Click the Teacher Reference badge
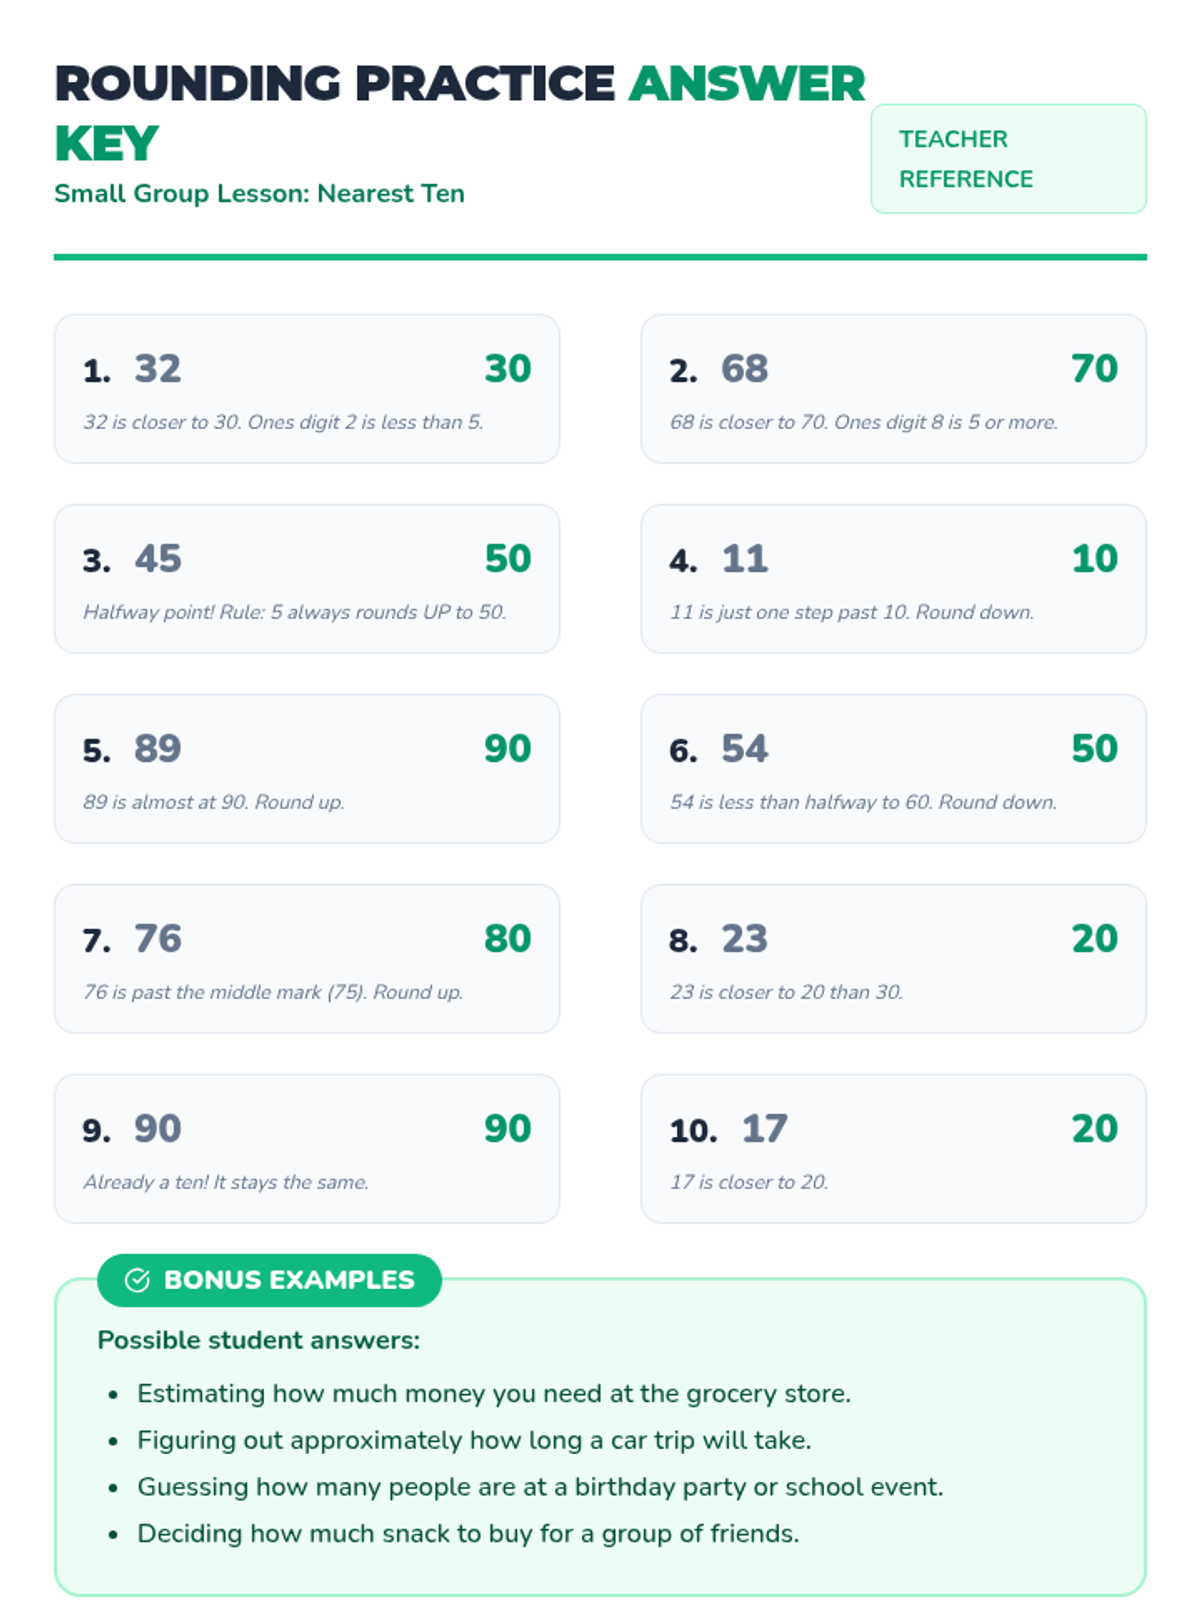The image size is (1200, 1600). click(x=1008, y=159)
